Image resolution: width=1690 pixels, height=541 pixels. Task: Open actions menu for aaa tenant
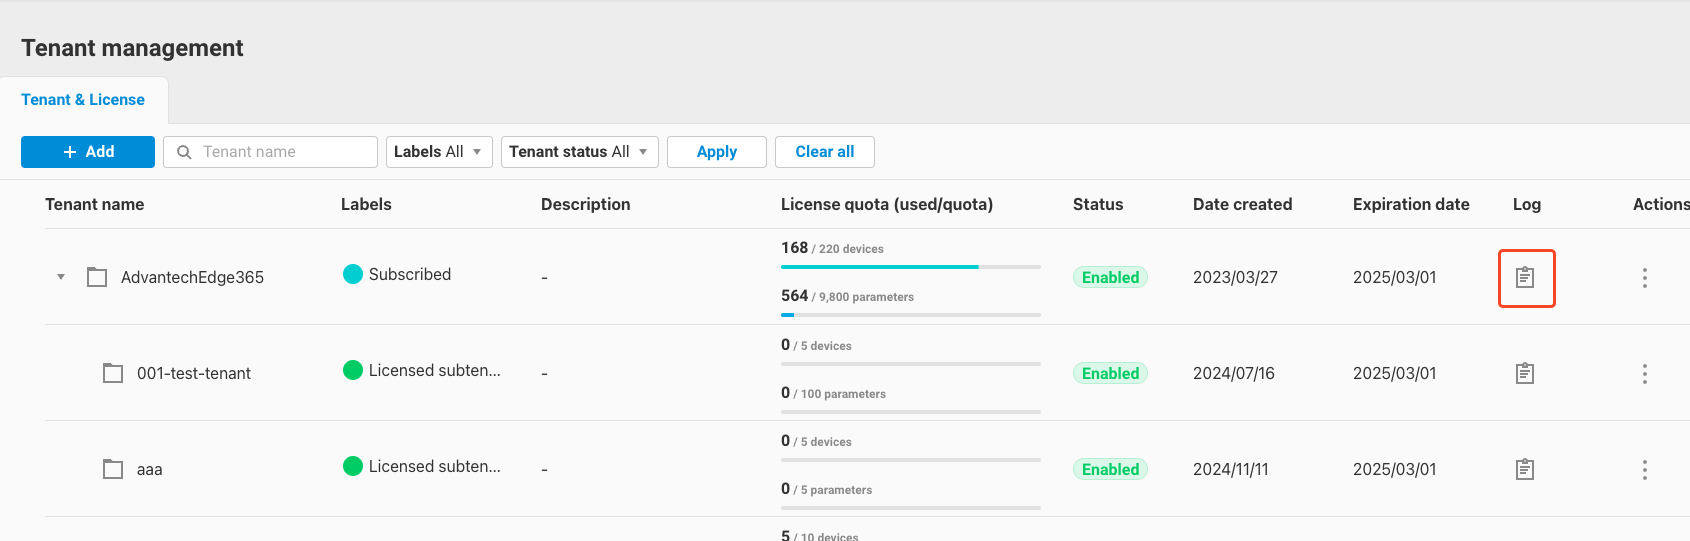click(1644, 470)
